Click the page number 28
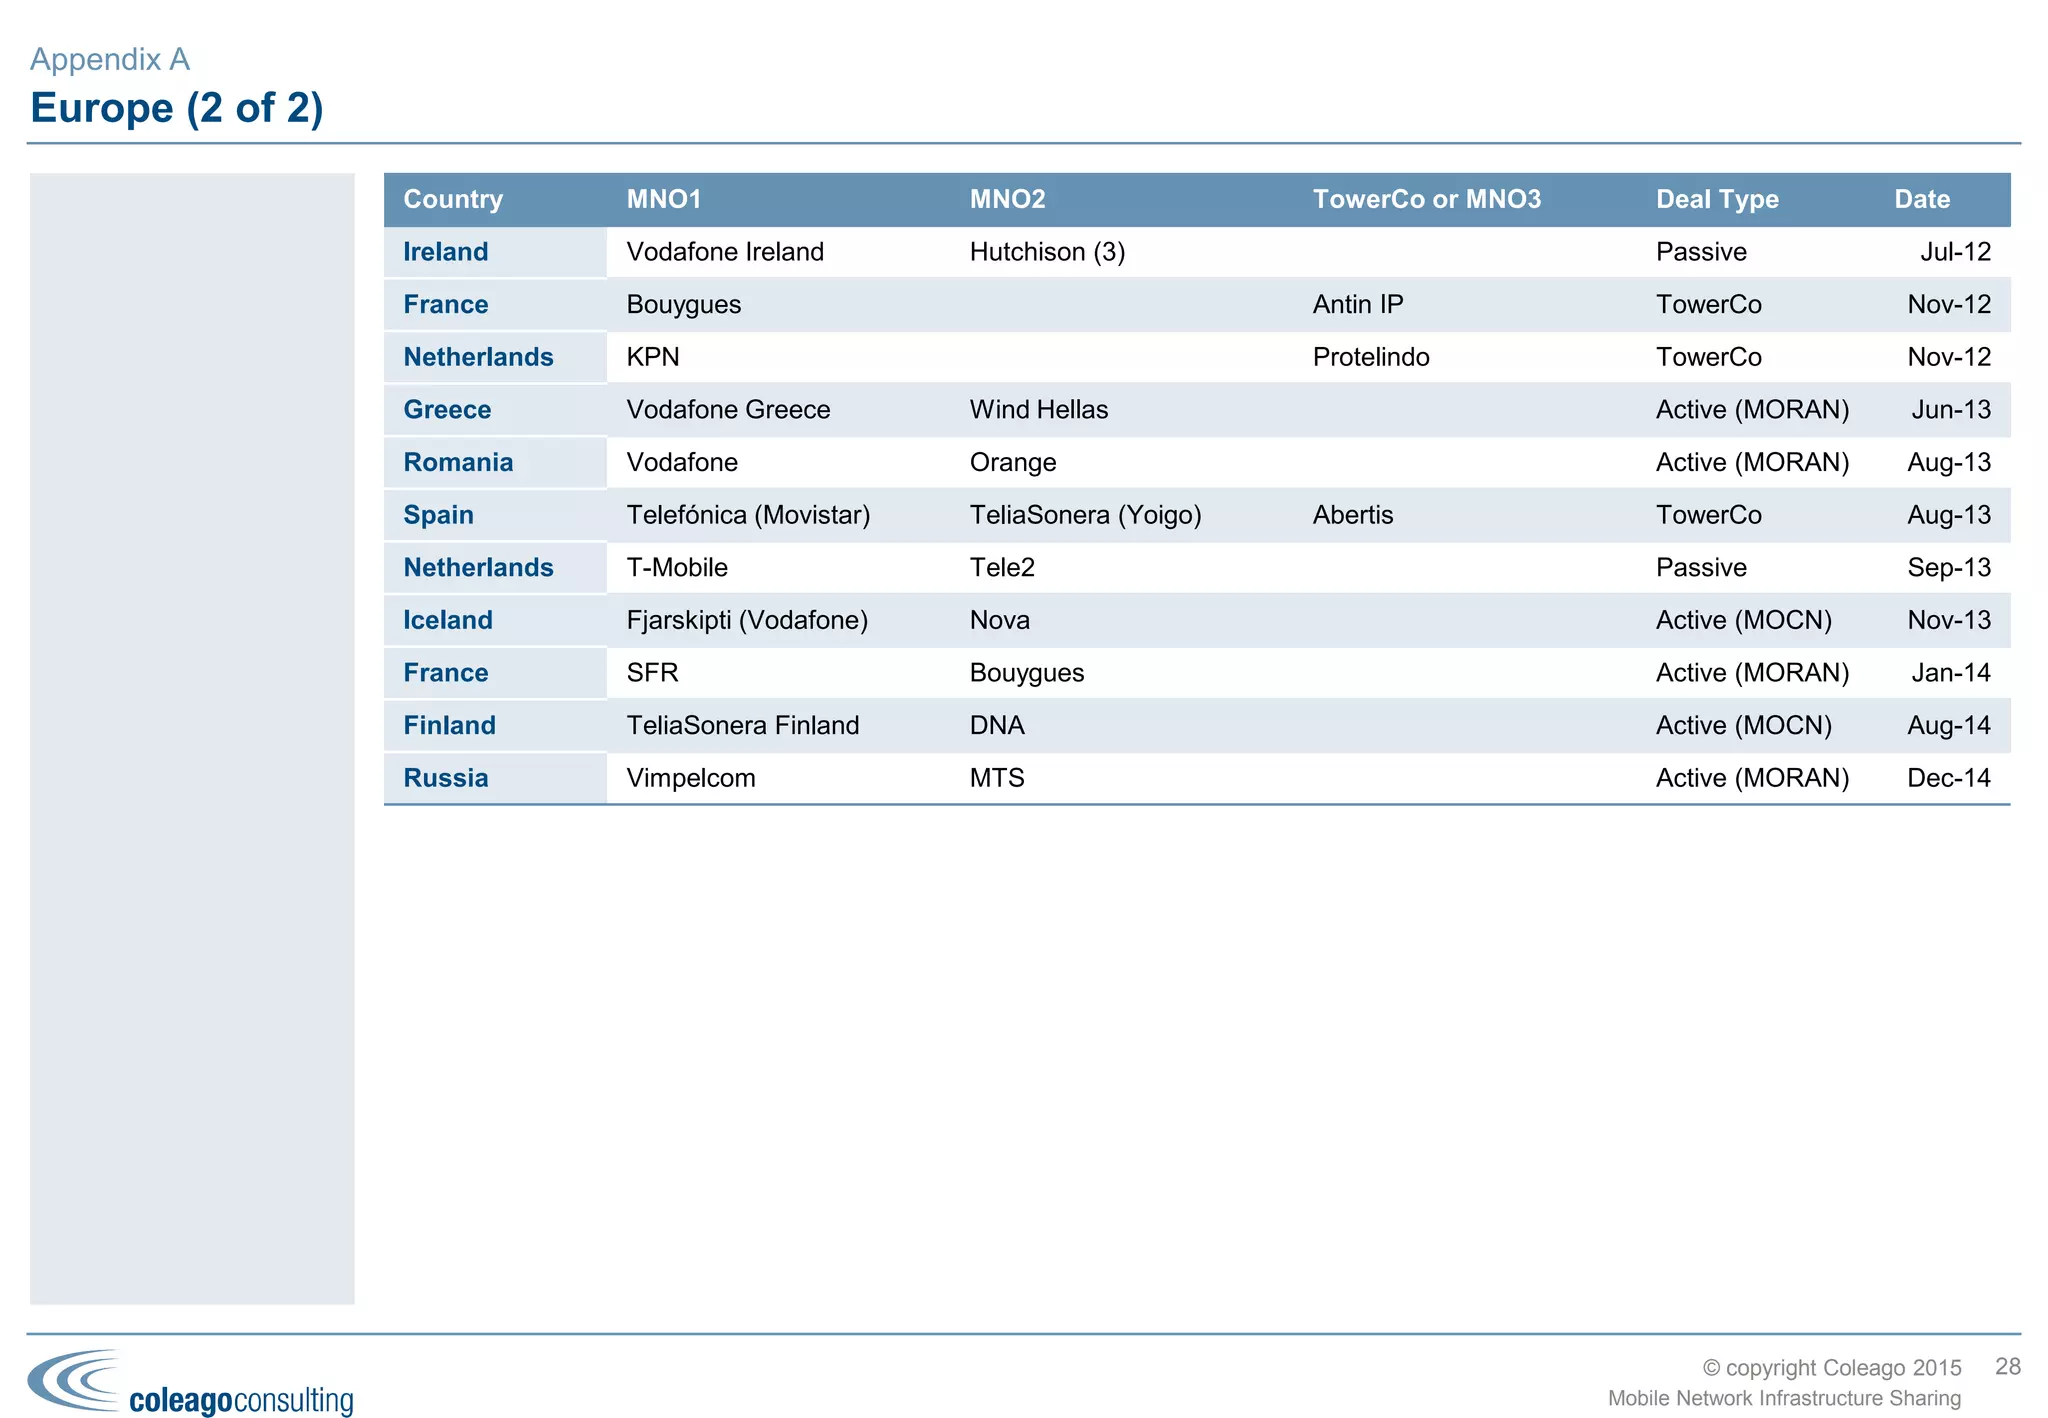 point(2007,1366)
